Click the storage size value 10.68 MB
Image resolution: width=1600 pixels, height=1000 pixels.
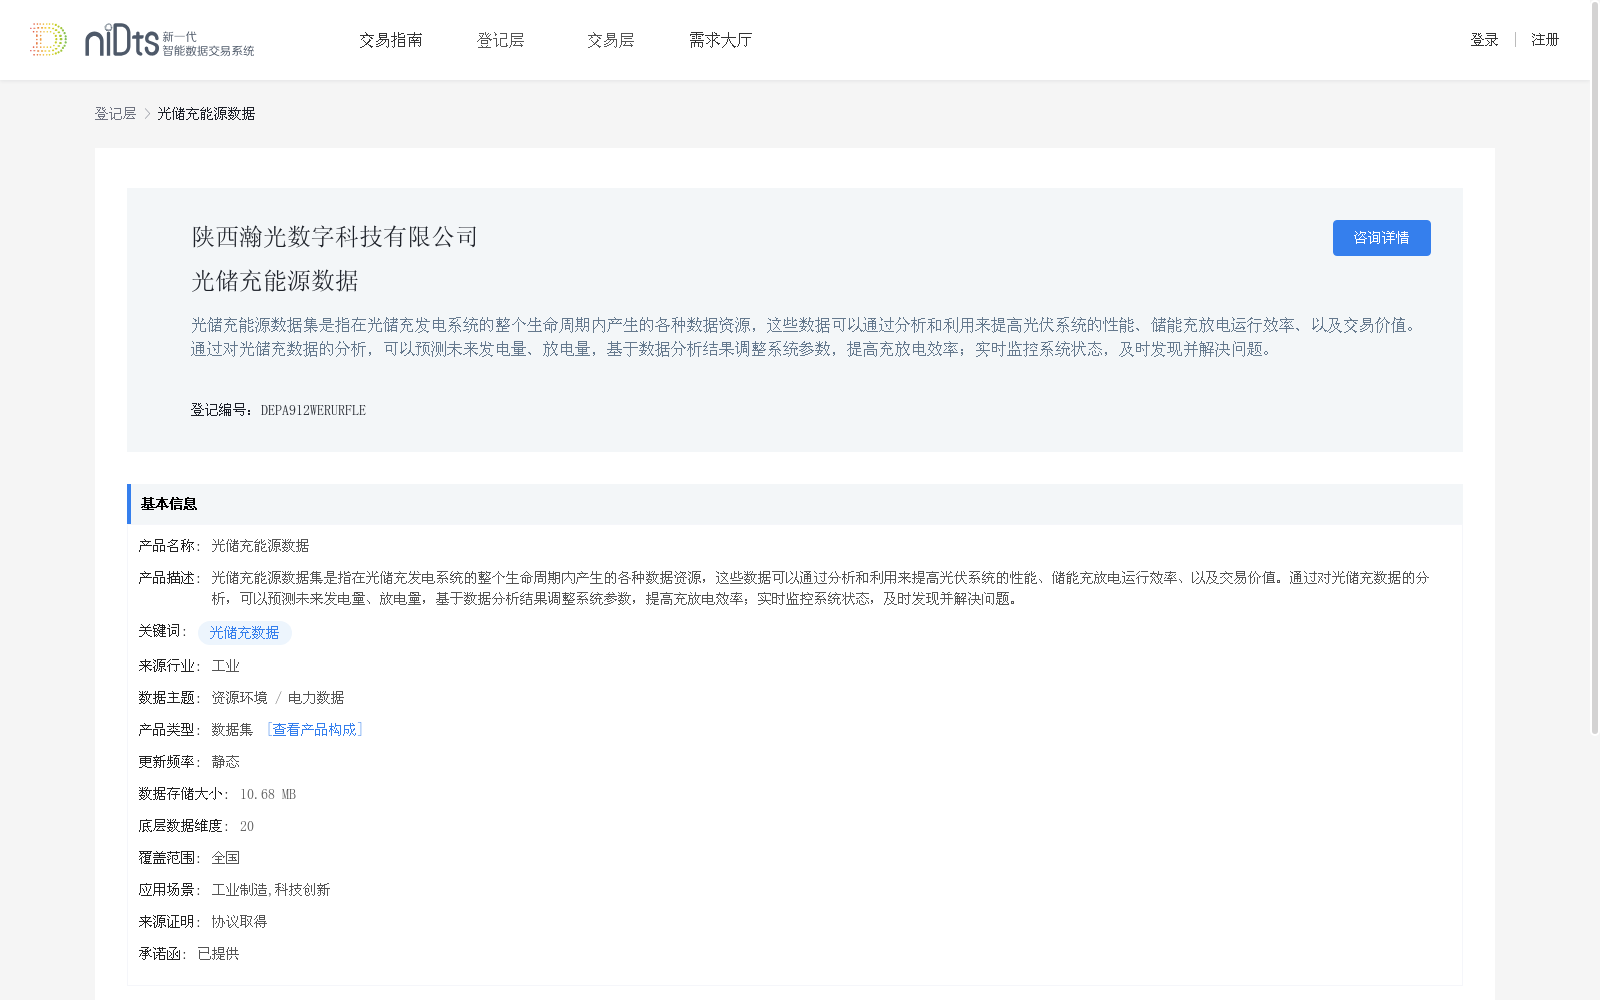pyautogui.click(x=268, y=794)
